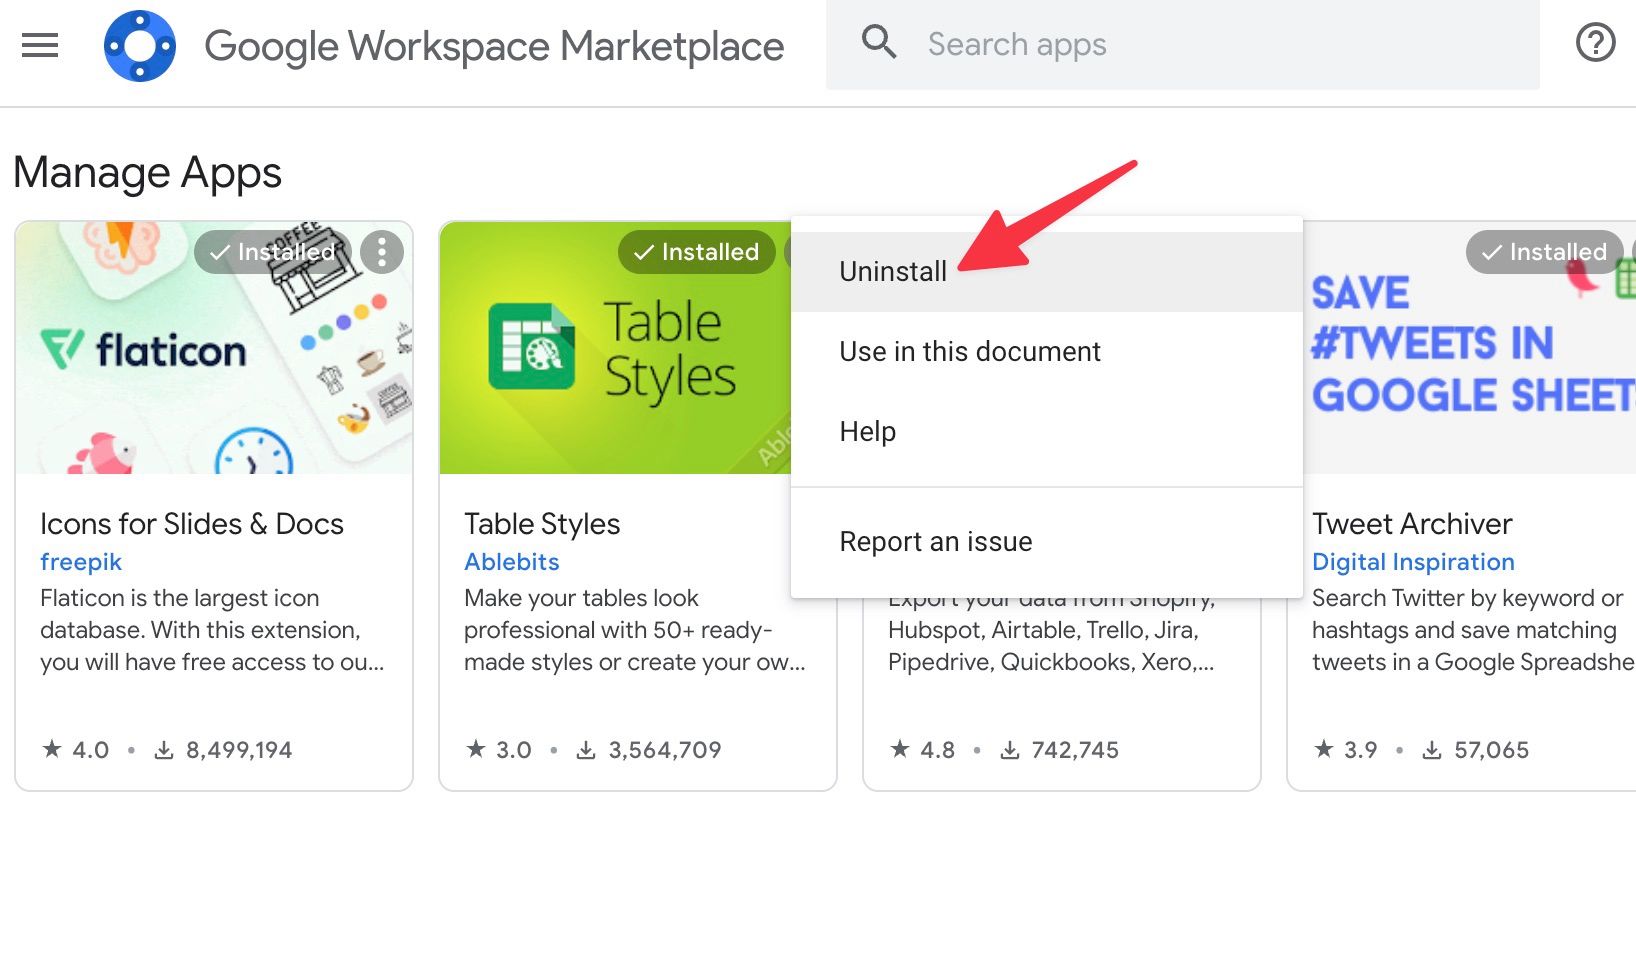
Task: Open the hamburger navigation menu
Action: click(39, 44)
